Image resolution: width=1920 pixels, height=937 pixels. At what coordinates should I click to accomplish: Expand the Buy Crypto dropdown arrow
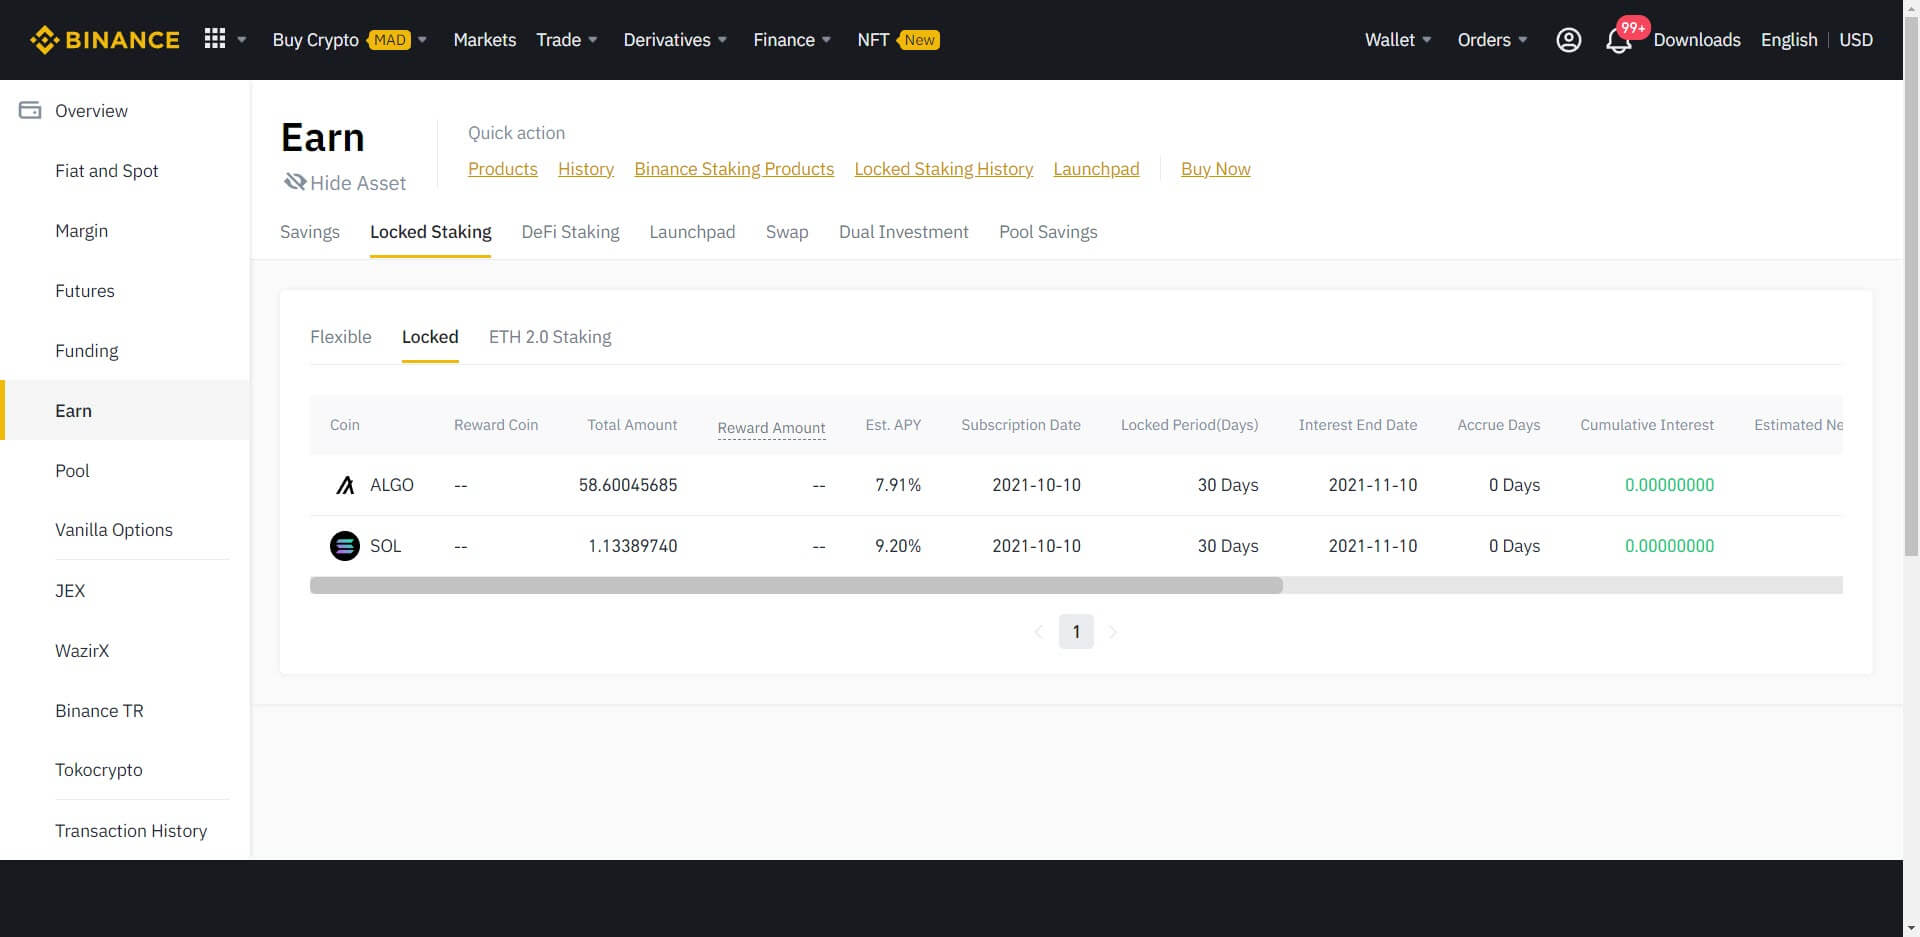click(x=422, y=40)
